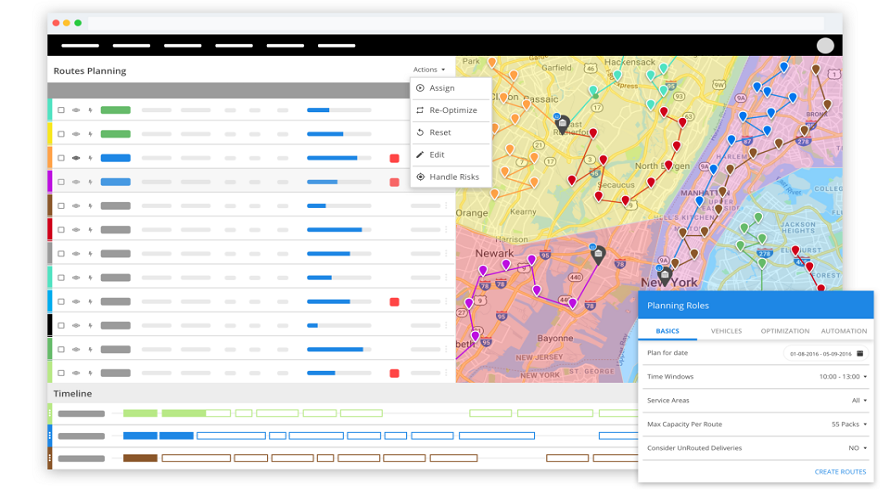Click the lightning bolt icon on the black route row
The width and height of the screenshot is (890, 500).
90,325
